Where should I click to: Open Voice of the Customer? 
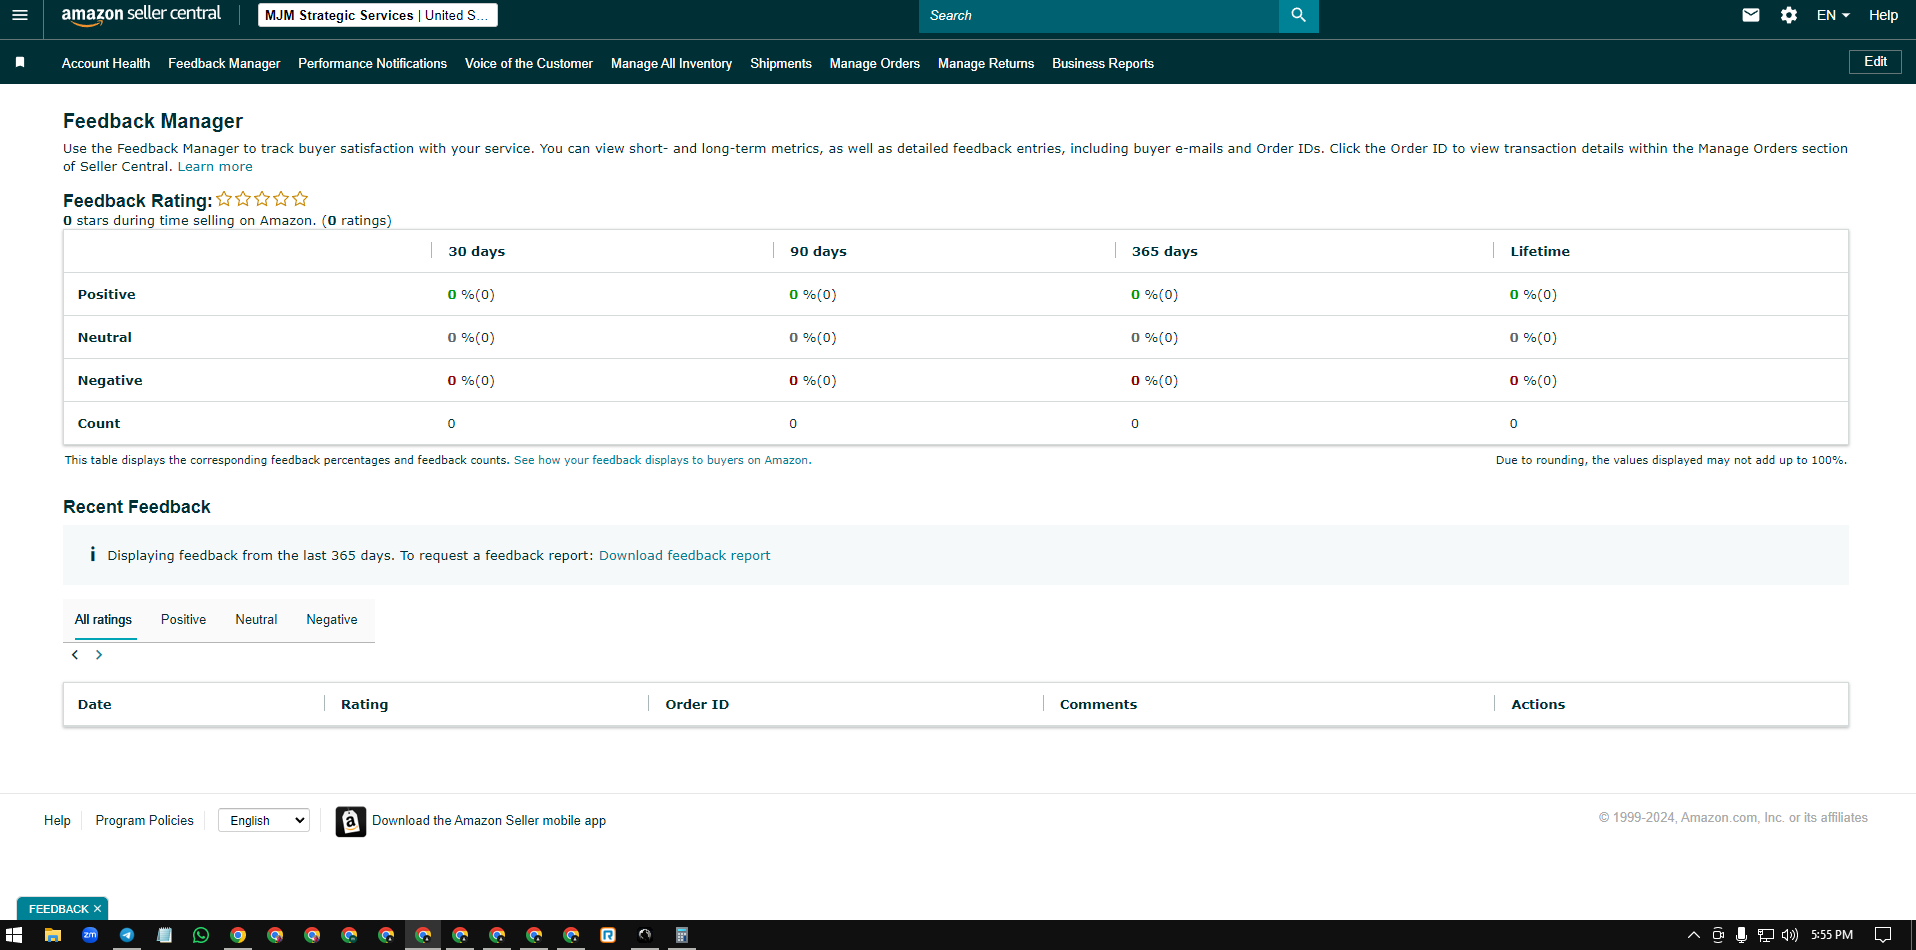529,63
